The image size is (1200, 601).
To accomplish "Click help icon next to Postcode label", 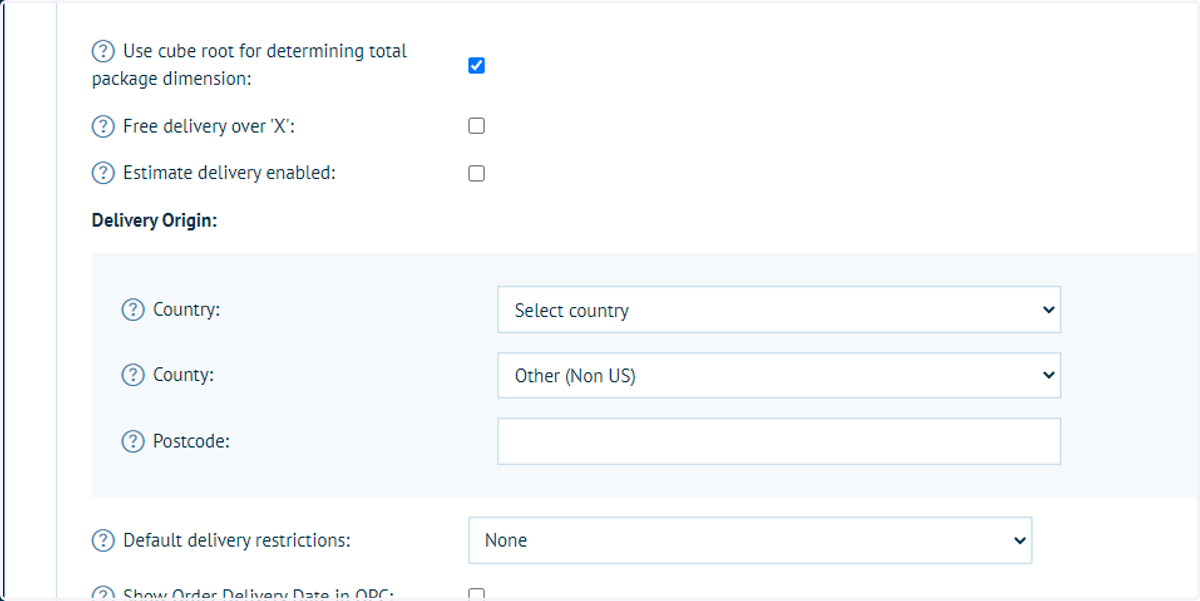I will coord(133,441).
